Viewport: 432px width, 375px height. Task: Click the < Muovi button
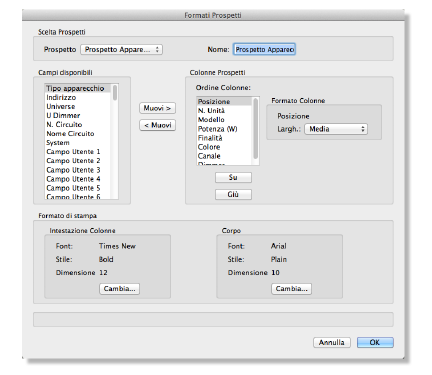coord(157,125)
